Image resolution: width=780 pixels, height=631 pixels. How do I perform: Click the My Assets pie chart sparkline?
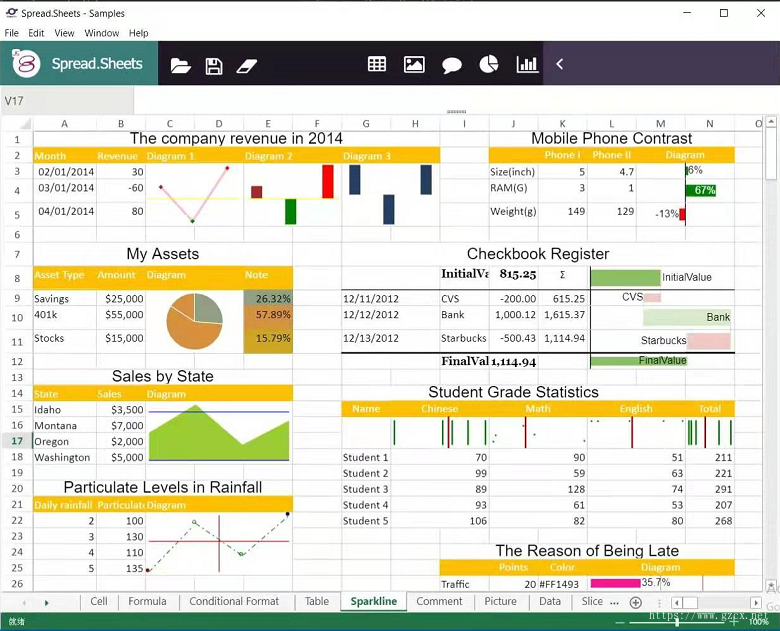click(195, 321)
